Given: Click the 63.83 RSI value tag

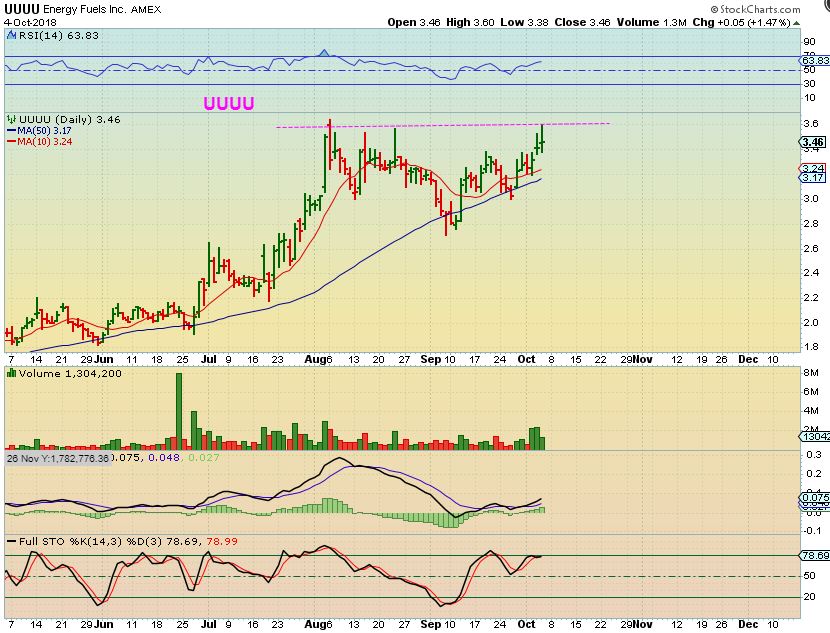Looking at the screenshot, I should coord(815,61).
